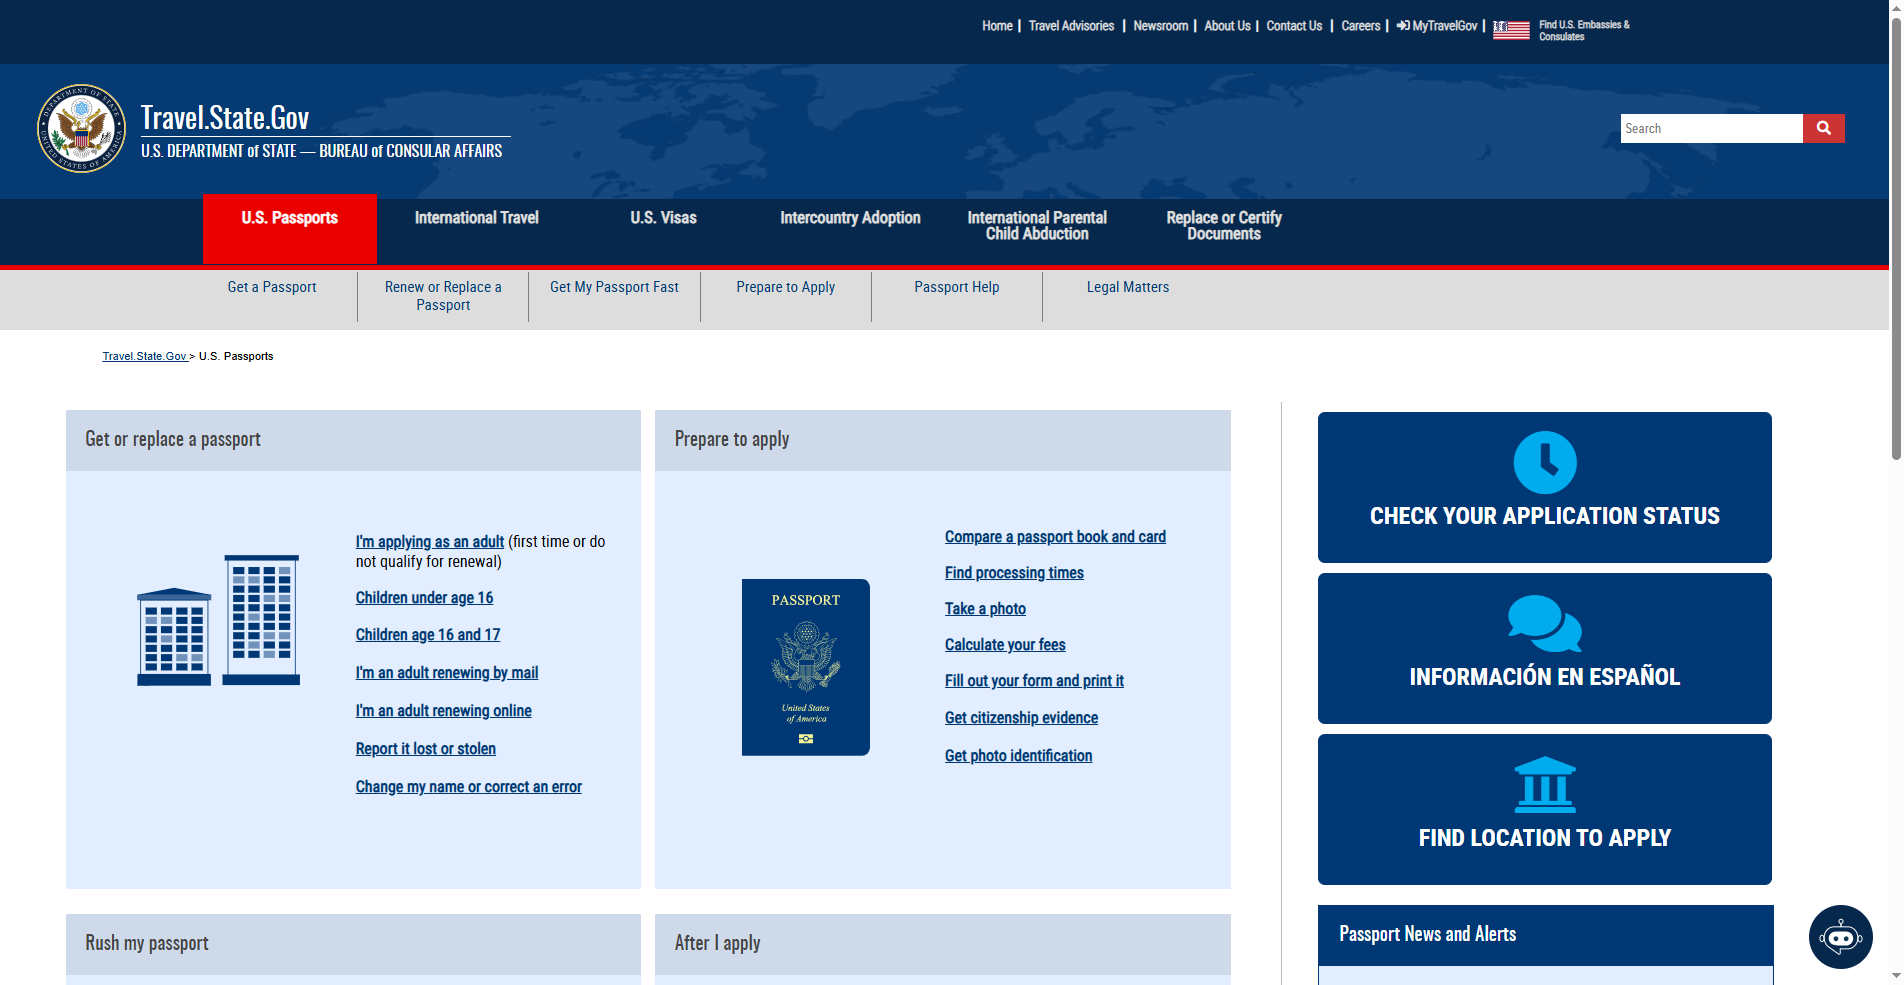
Task: Click in the Search input field
Action: click(1710, 128)
